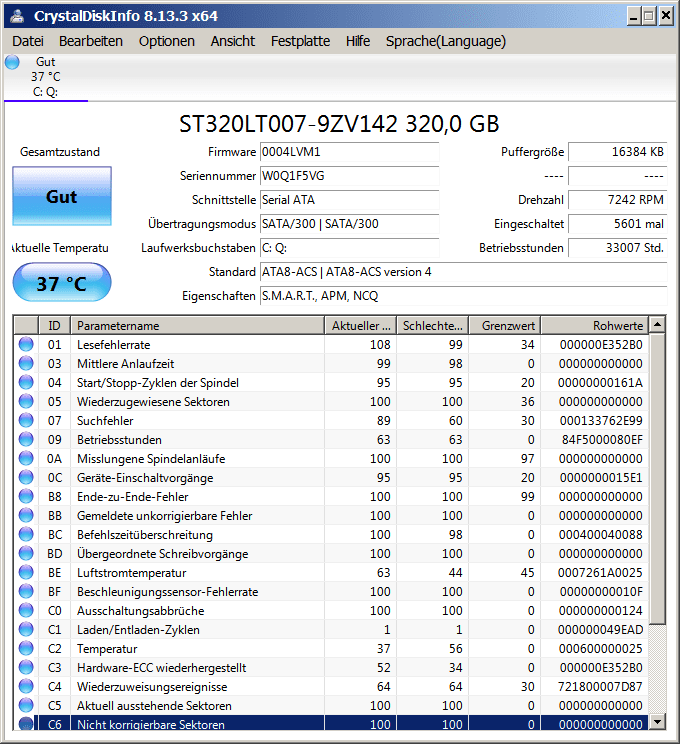Screen dimensions: 680x744
Task: Click status orb for Start/Stopp-Zyklen der Spindel
Action: [x=26, y=382]
